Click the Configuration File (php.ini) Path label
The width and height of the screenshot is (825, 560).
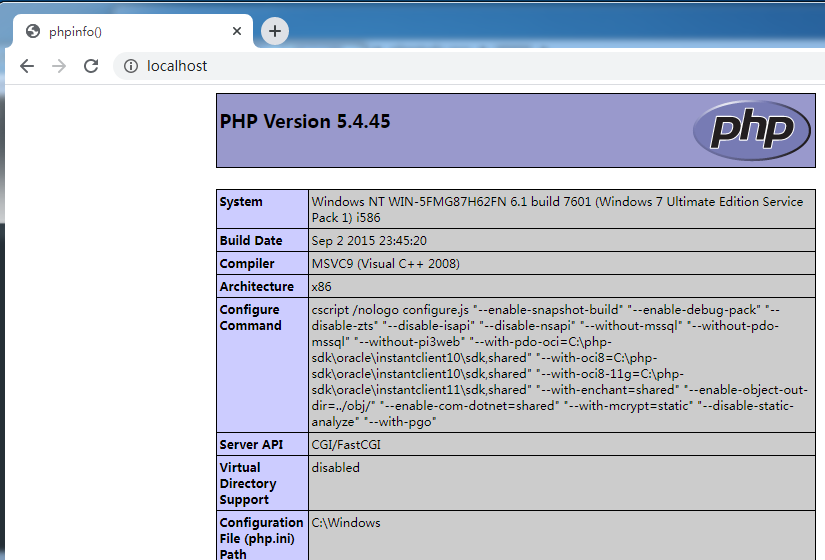click(261, 538)
